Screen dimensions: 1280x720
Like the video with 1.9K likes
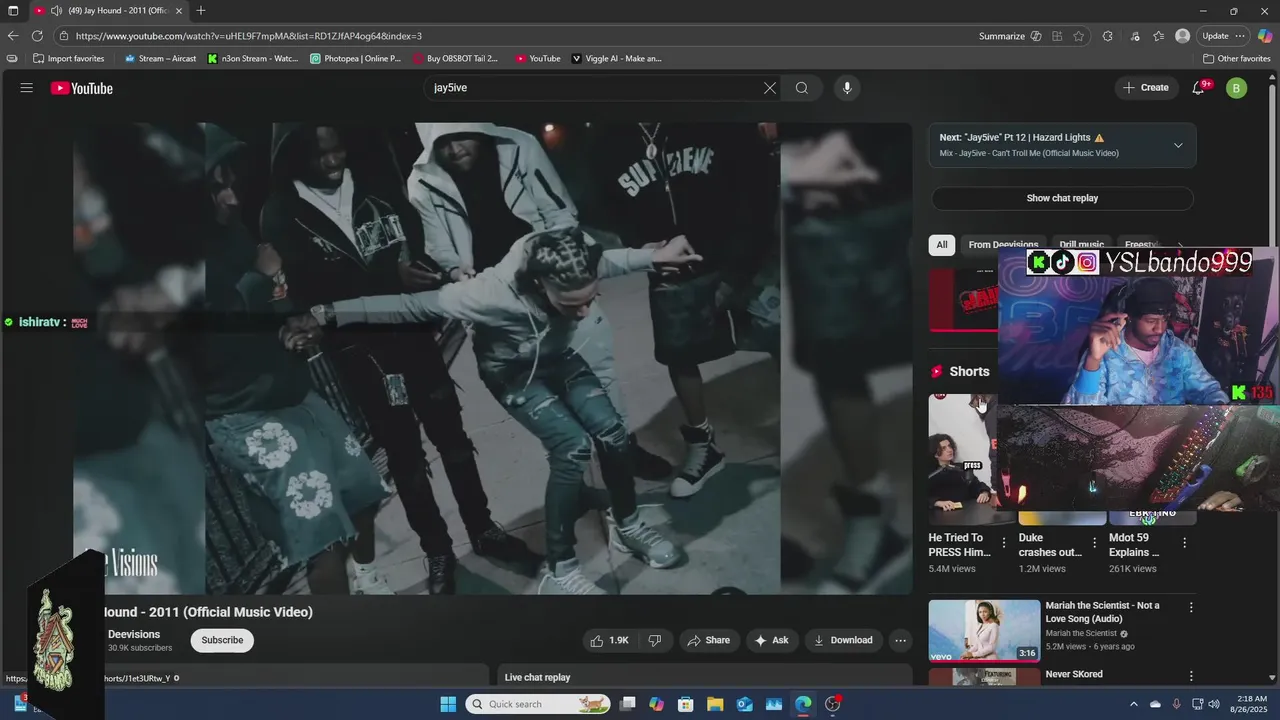[610, 640]
